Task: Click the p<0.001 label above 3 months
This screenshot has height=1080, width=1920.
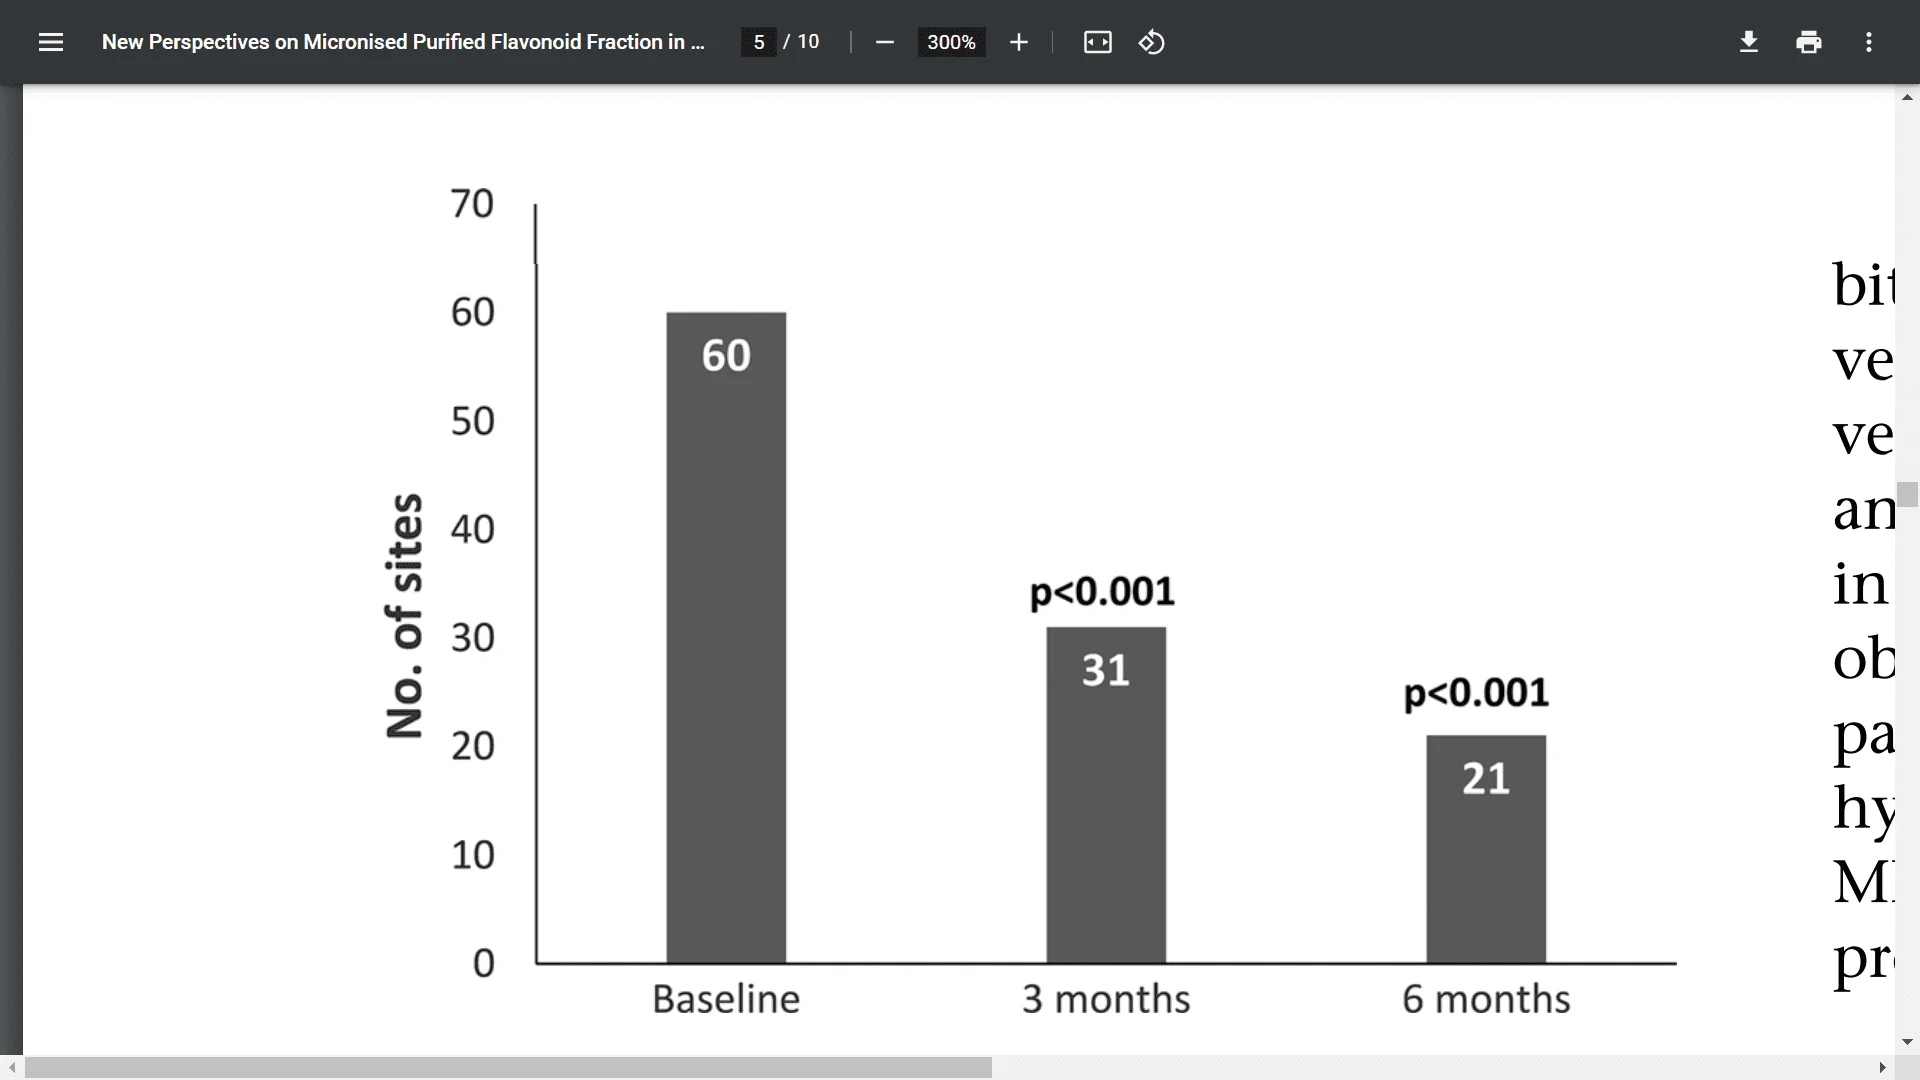Action: pos(1102,592)
